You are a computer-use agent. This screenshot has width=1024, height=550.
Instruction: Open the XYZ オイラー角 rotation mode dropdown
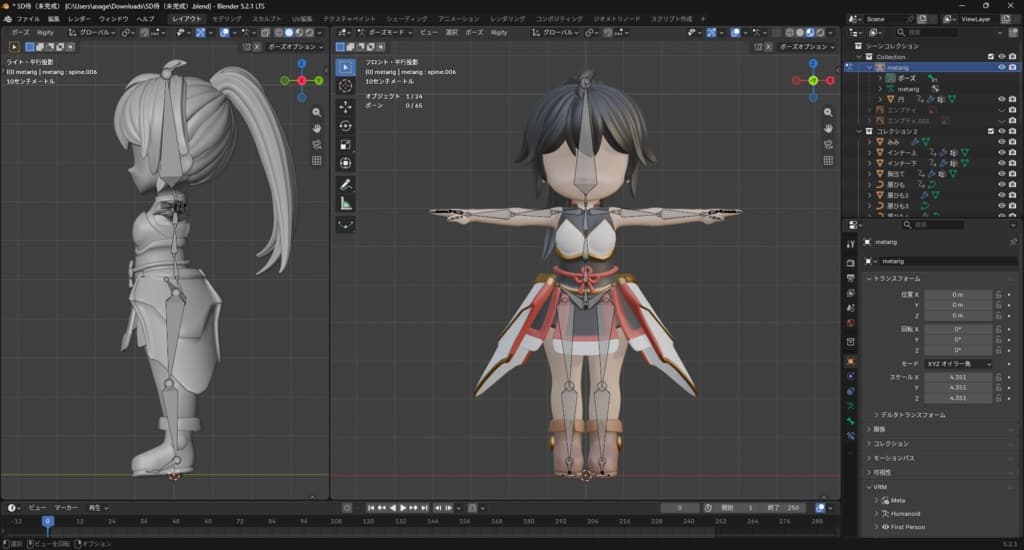(x=959, y=364)
